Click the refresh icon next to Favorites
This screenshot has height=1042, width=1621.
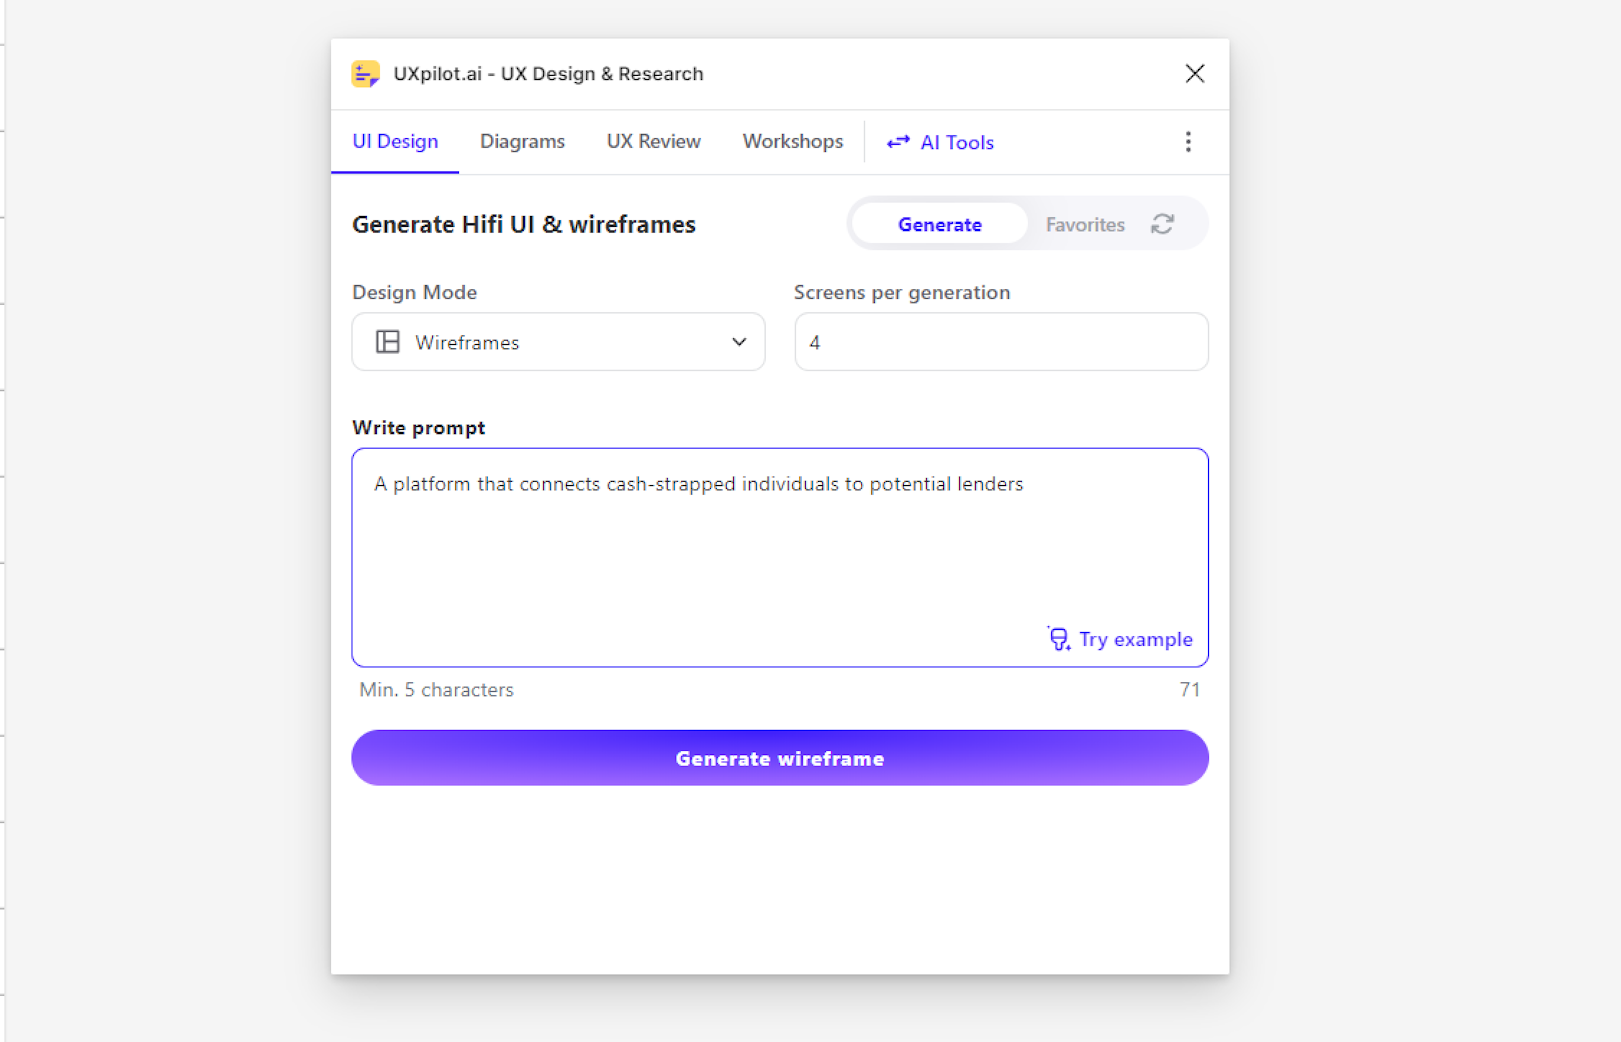(1162, 223)
